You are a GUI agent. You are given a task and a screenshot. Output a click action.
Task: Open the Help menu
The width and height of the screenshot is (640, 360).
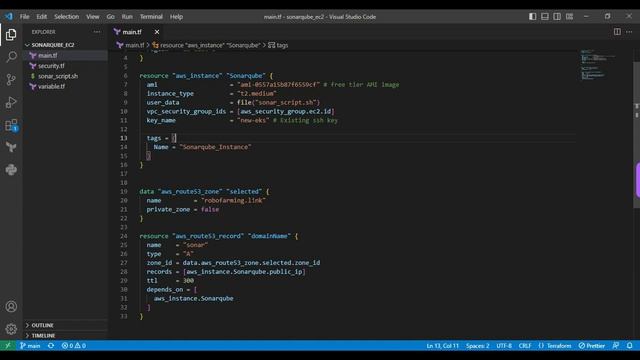[x=176, y=17]
